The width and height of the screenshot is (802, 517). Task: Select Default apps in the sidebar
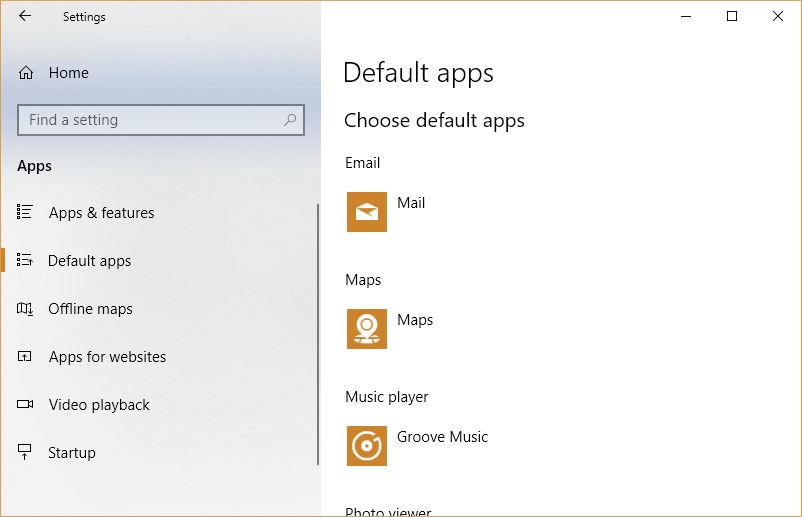point(90,261)
